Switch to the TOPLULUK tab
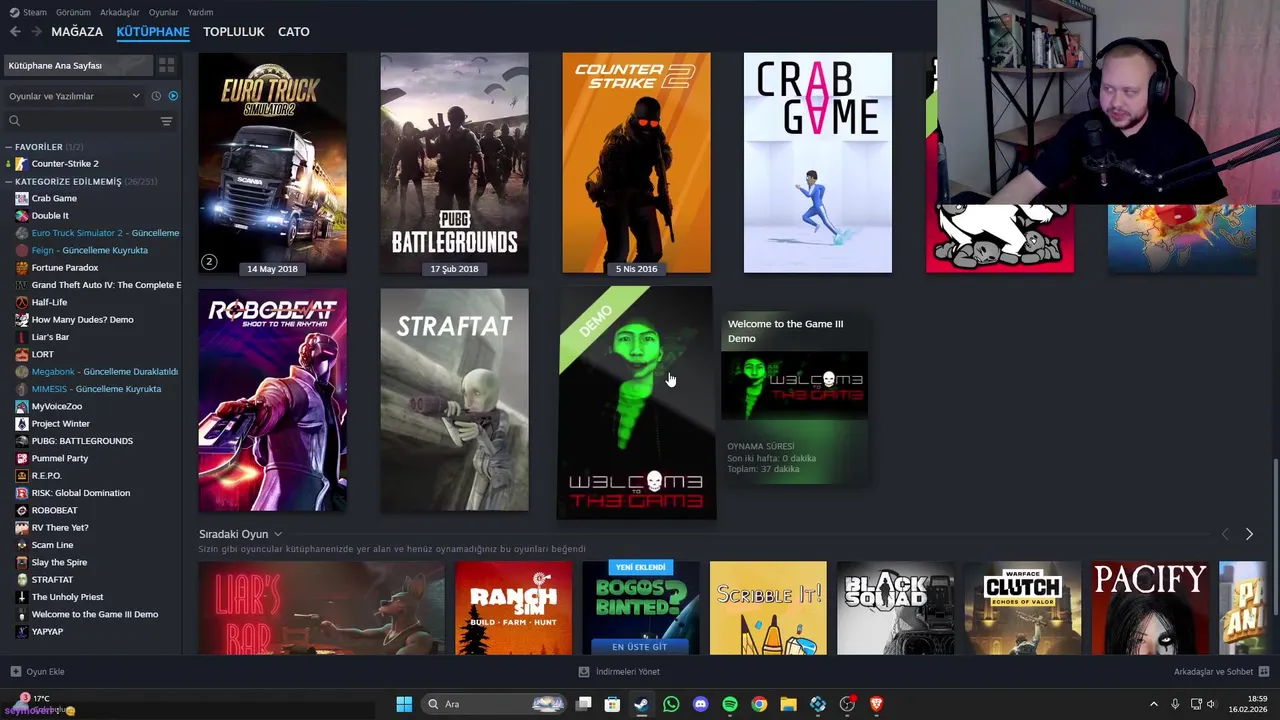 click(x=234, y=32)
